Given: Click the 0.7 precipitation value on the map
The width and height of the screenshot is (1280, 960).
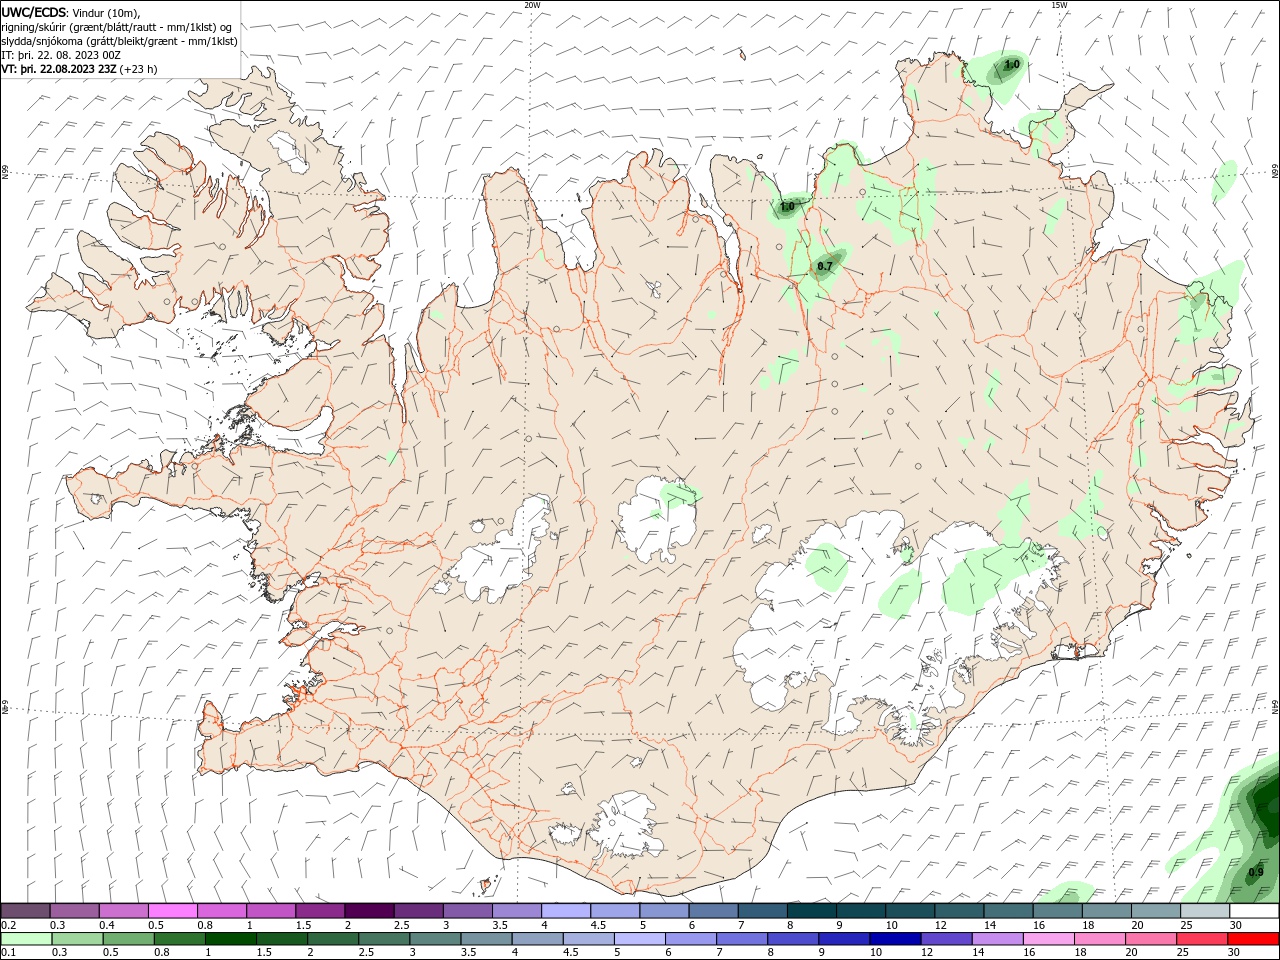Looking at the screenshot, I should (825, 266).
